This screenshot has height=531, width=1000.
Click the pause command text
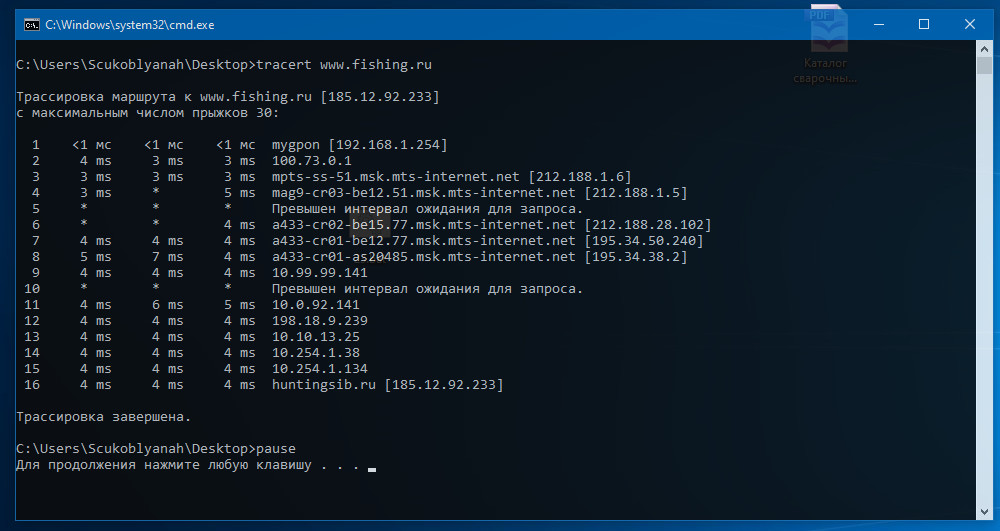[x=276, y=449]
